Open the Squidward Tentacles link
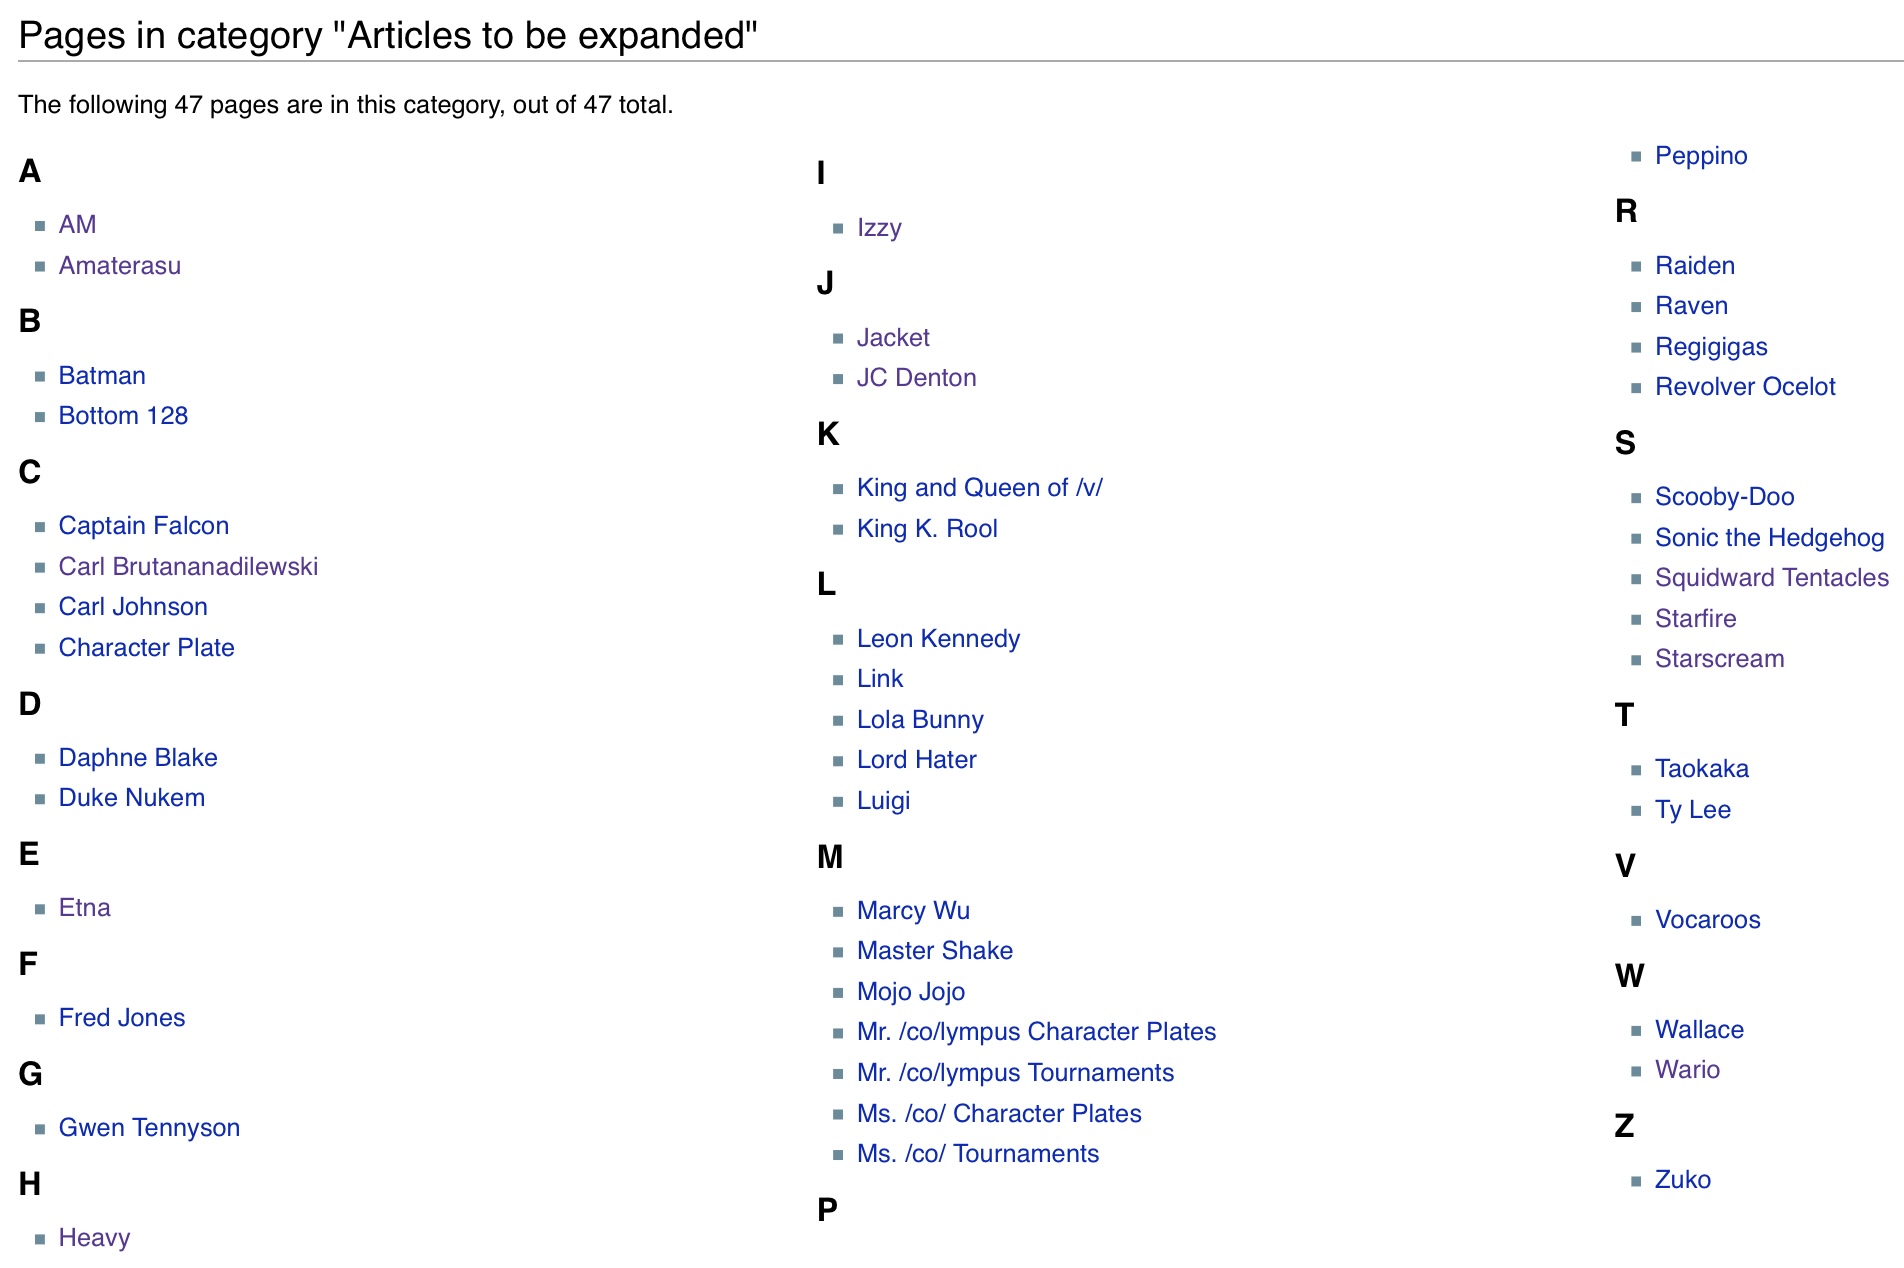1904x1268 pixels. [1771, 578]
